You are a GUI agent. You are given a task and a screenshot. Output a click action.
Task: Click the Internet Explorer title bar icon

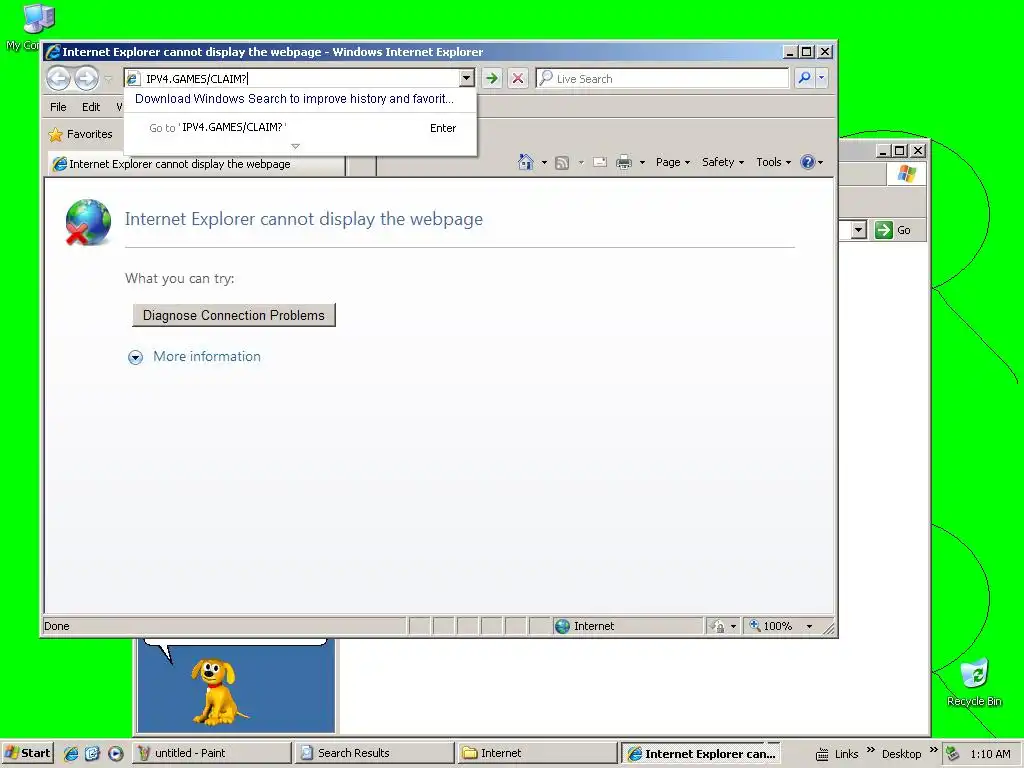54,52
